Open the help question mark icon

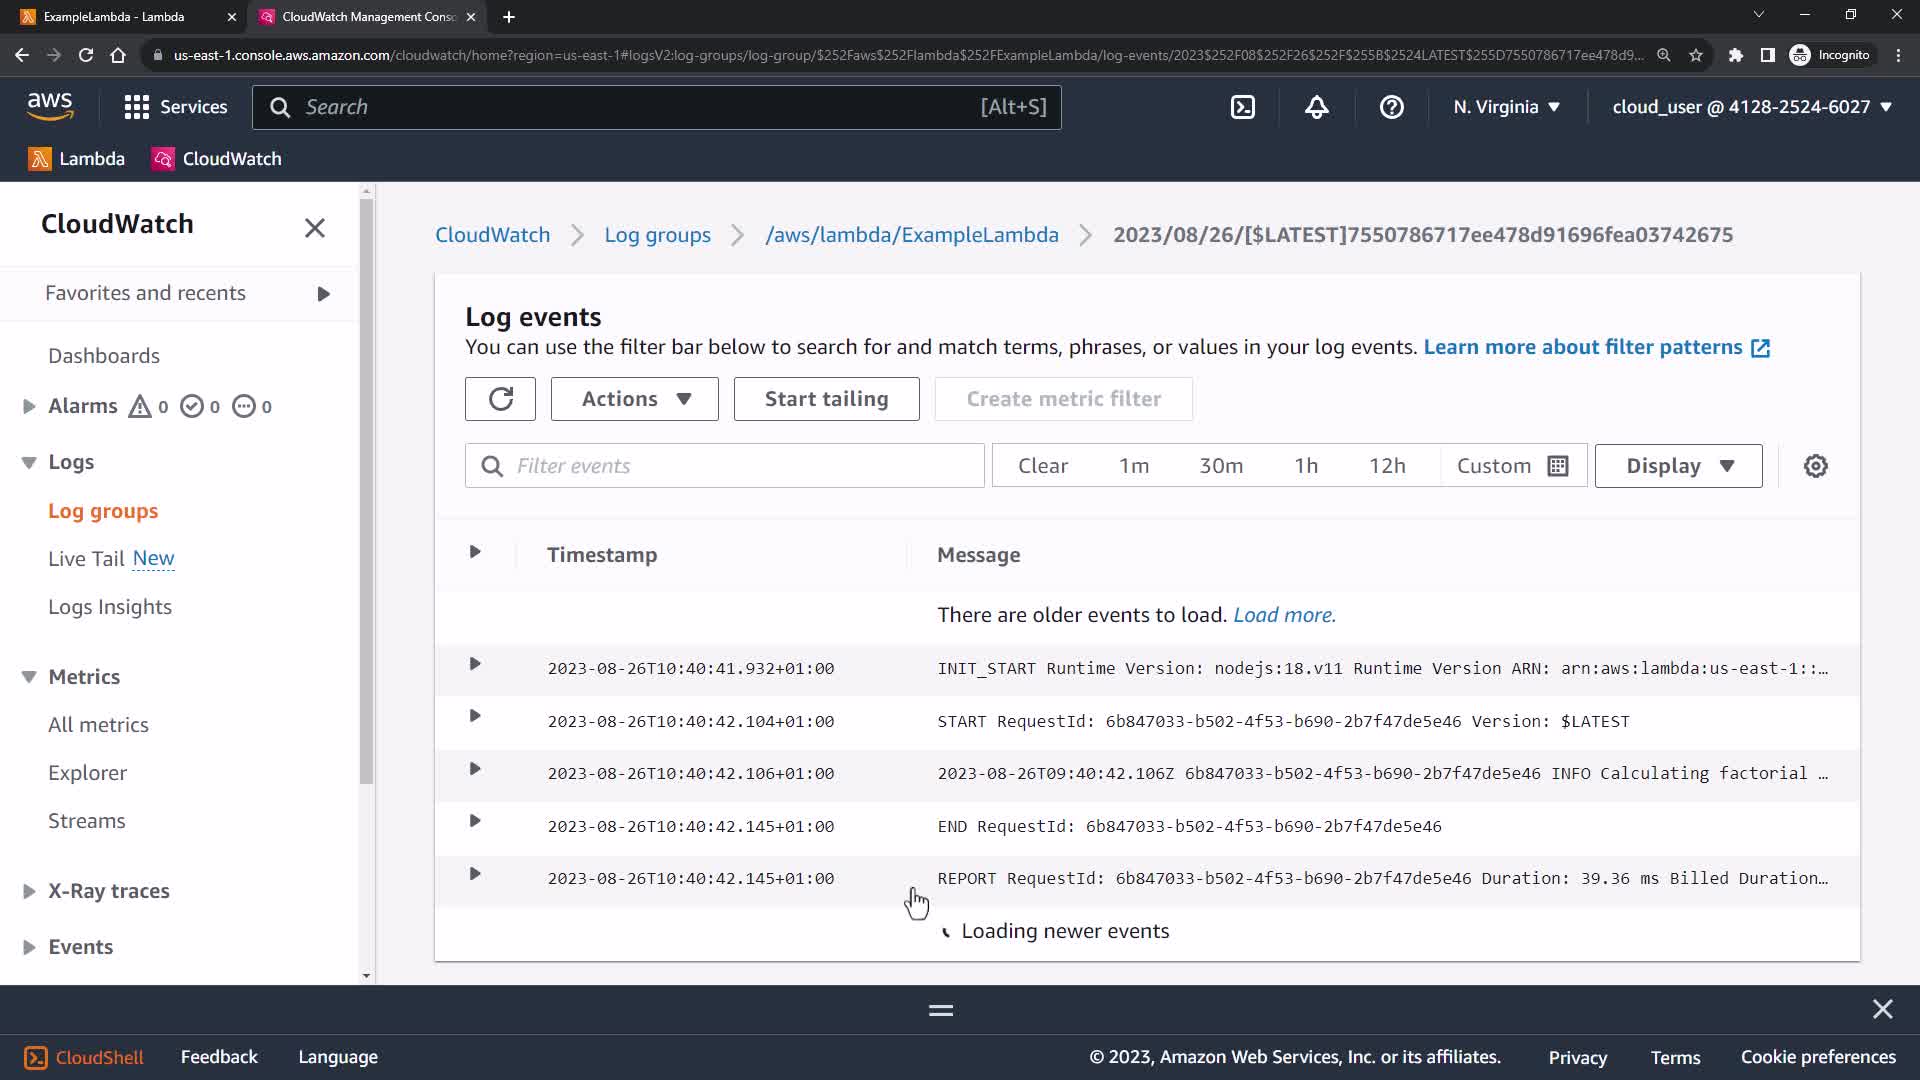click(1391, 107)
